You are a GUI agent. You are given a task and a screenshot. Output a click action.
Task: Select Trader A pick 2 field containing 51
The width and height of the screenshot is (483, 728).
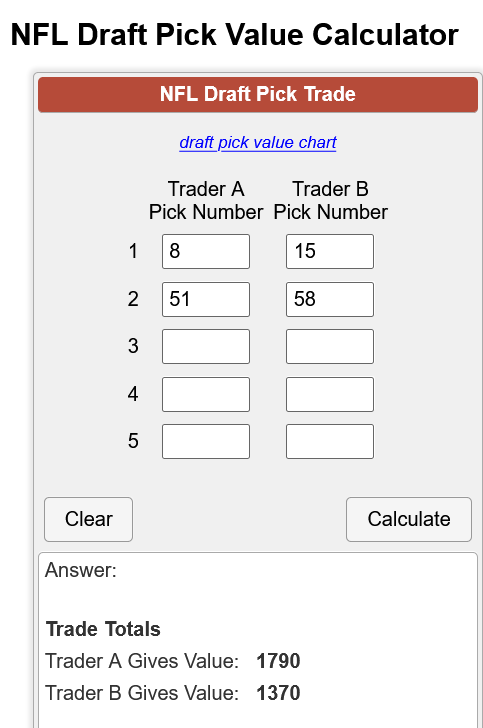pyautogui.click(x=206, y=299)
